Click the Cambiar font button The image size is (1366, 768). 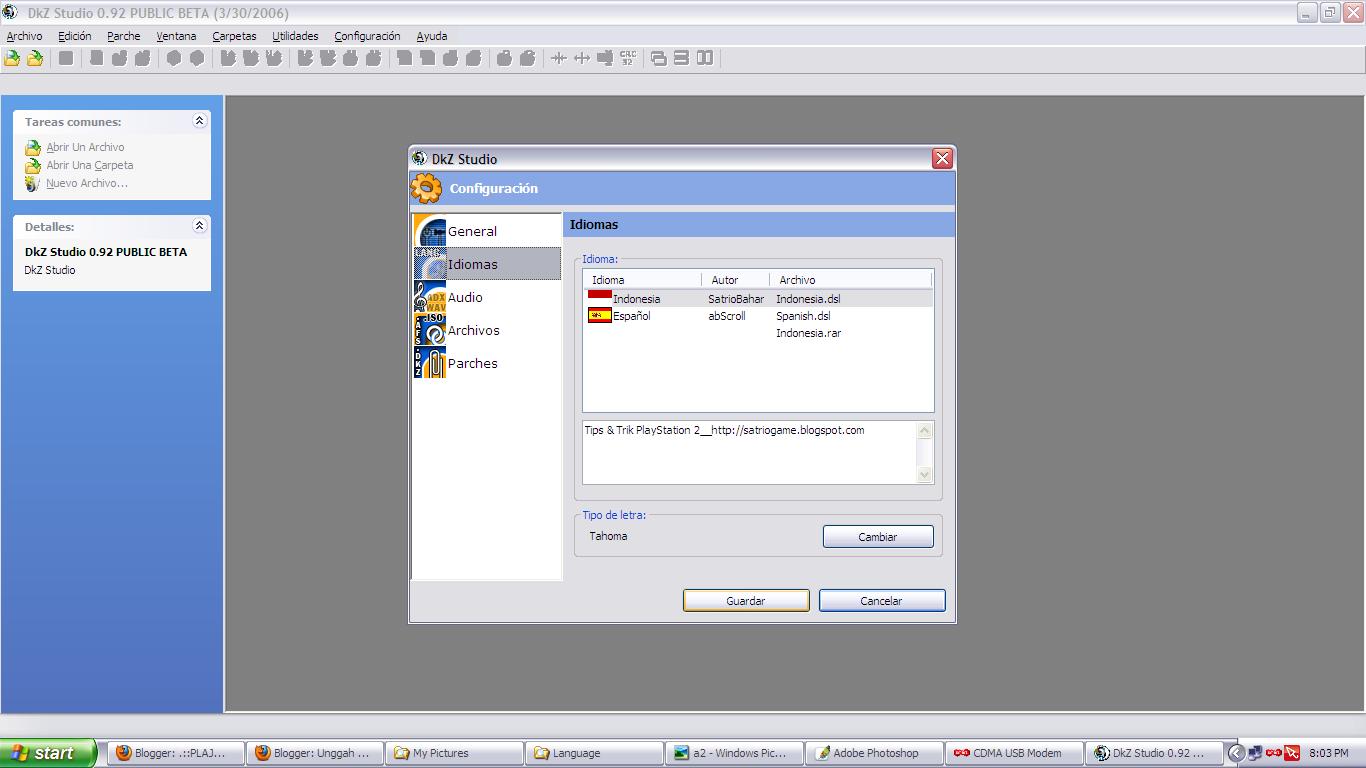pos(878,537)
